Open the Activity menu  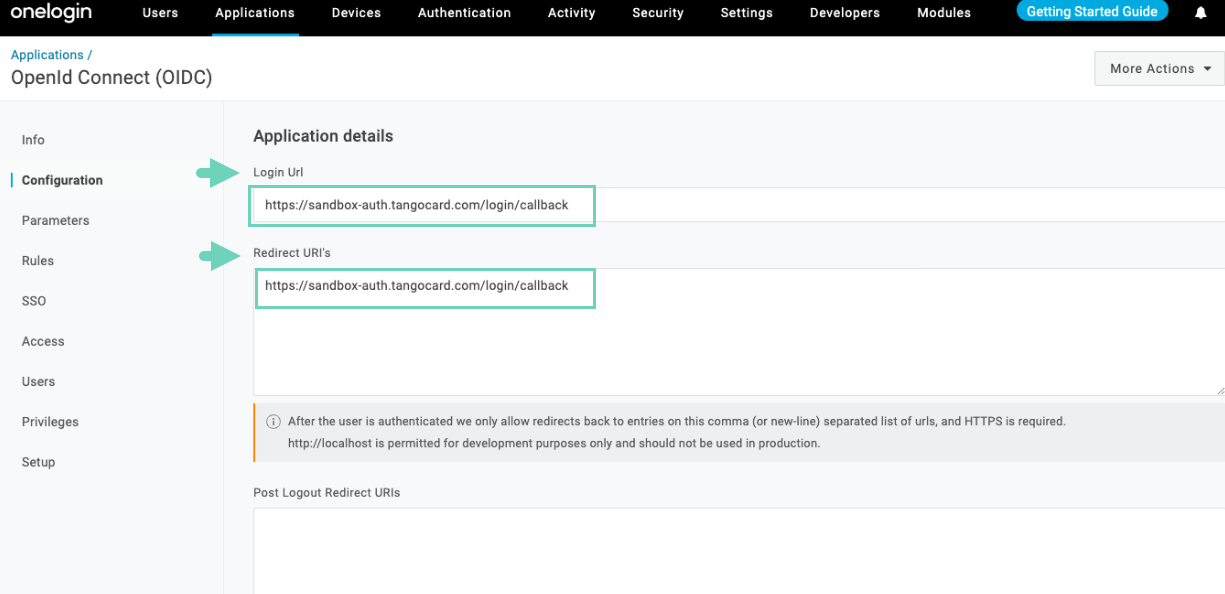(571, 13)
